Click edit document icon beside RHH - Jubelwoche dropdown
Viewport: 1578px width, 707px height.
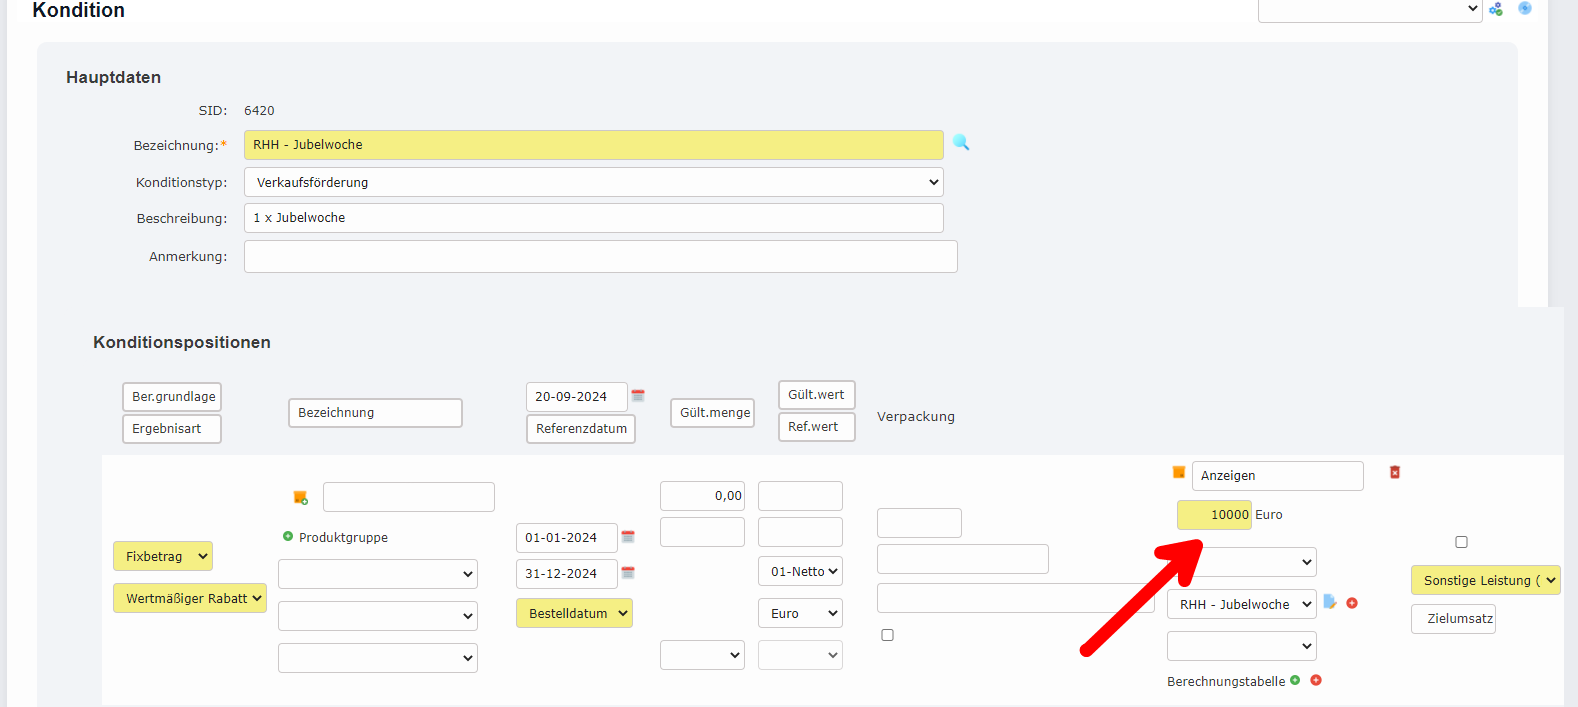tap(1330, 602)
